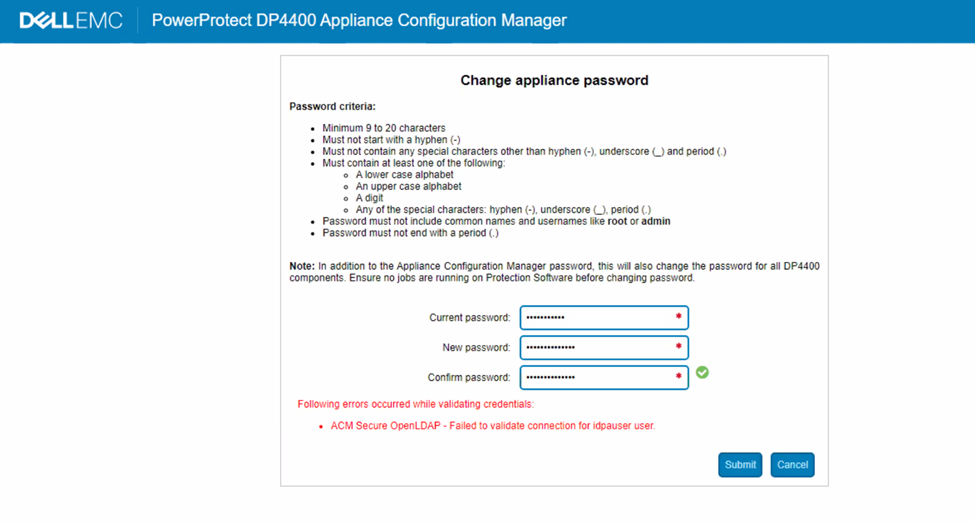Click the 'Change appliance password' heading

click(x=554, y=80)
